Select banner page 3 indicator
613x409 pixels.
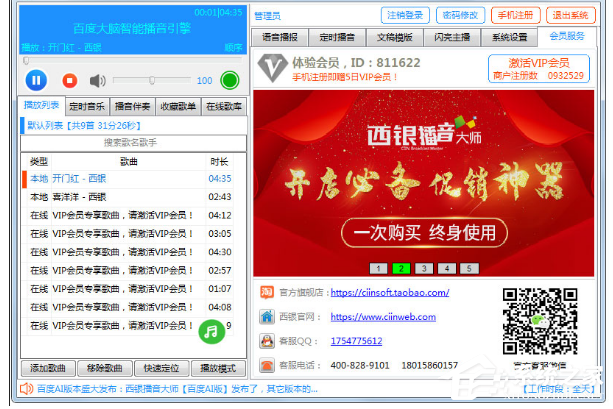424,268
